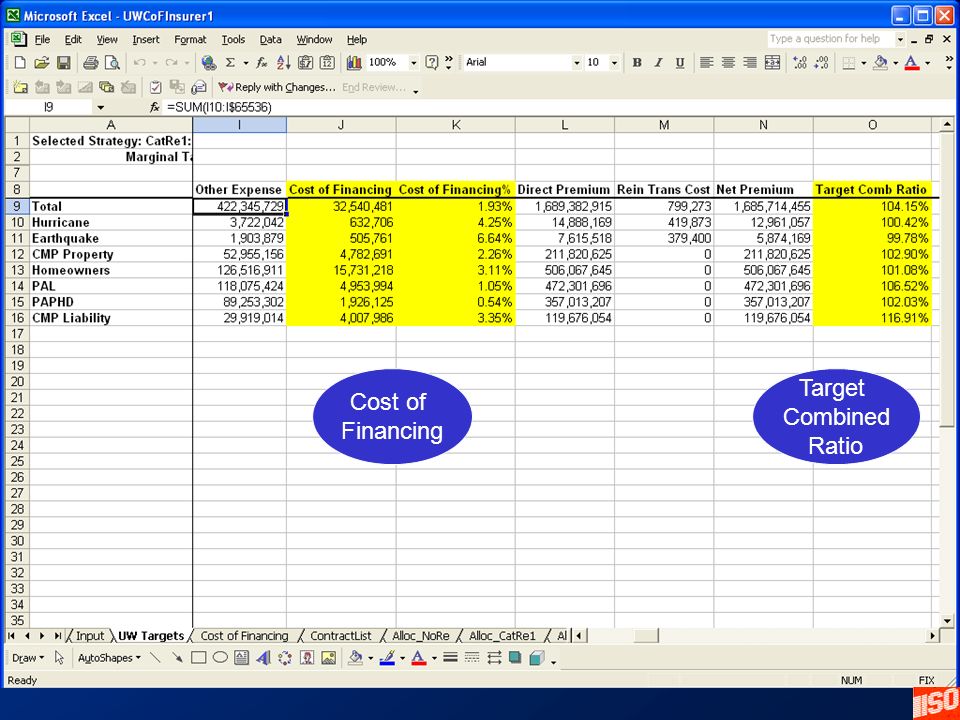Click the Line Color button on Drawing toolbar
The image size is (960, 720).
(x=387, y=658)
